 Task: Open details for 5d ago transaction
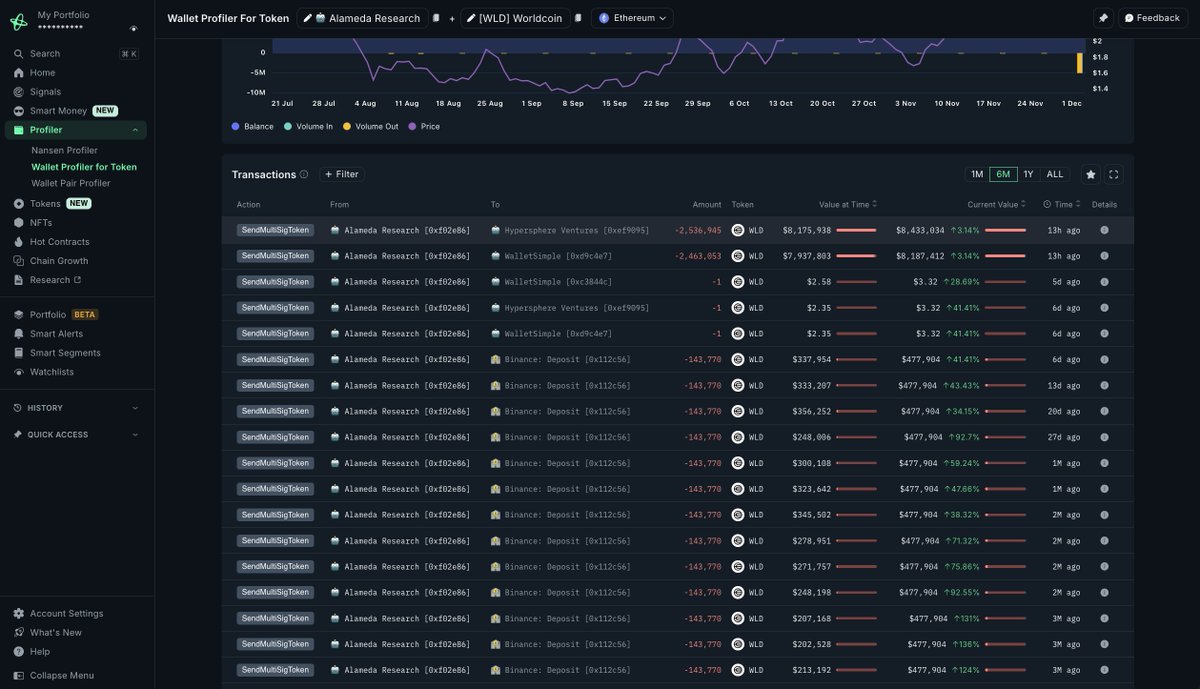1104,282
